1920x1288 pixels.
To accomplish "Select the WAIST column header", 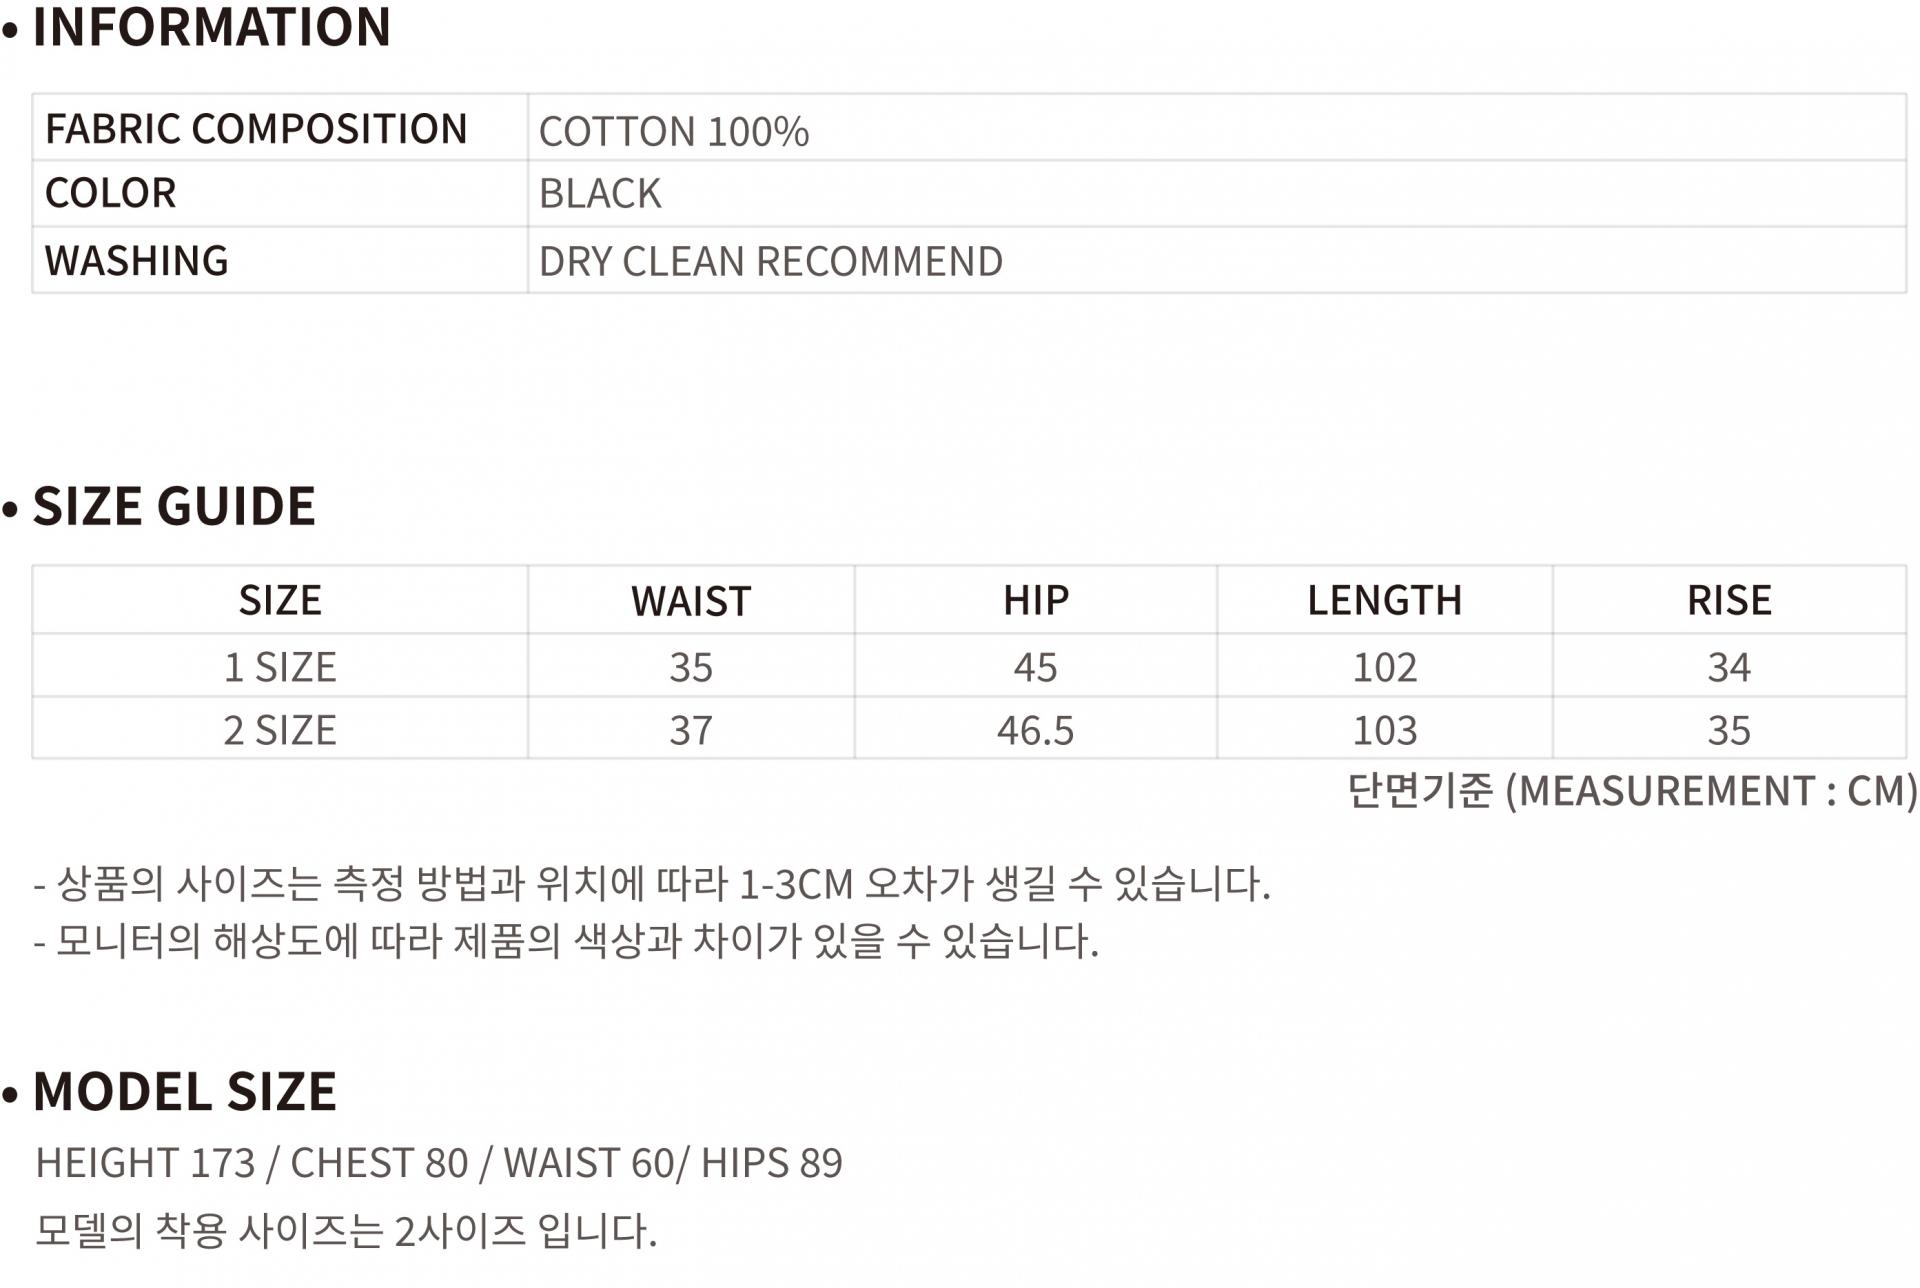I will coord(691,601).
